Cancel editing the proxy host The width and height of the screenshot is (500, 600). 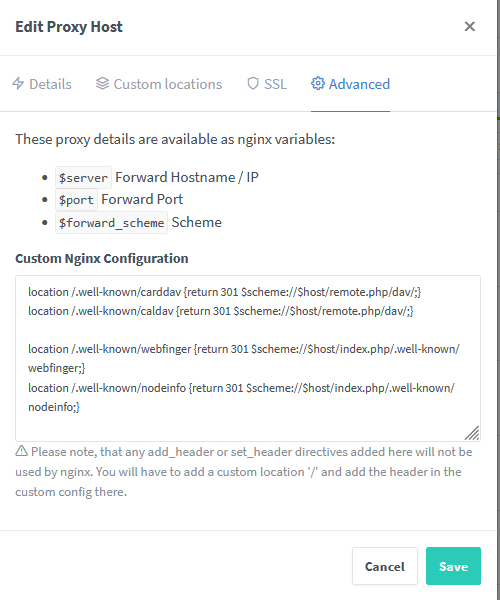385,566
